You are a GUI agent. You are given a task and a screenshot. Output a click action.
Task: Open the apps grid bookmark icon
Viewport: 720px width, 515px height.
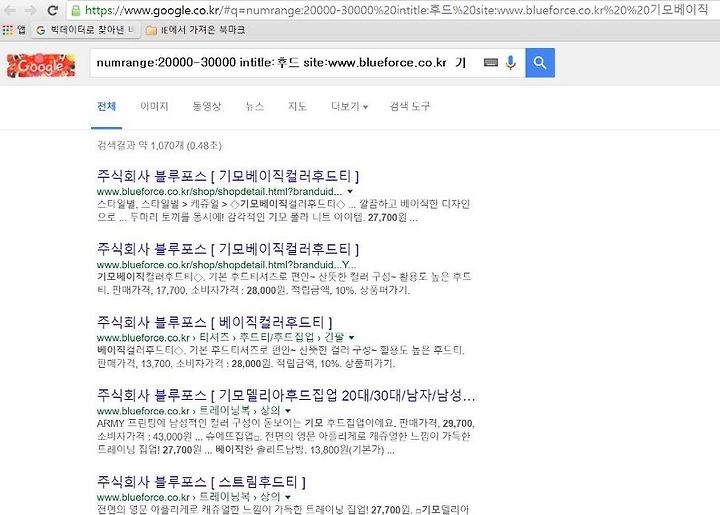[x=8, y=30]
